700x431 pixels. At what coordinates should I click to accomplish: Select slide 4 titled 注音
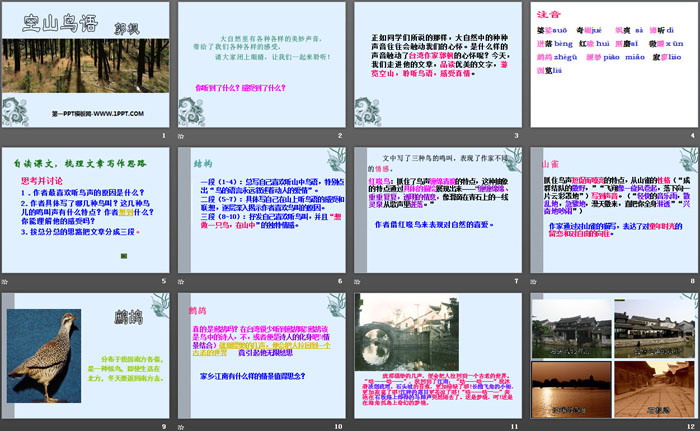tap(614, 65)
